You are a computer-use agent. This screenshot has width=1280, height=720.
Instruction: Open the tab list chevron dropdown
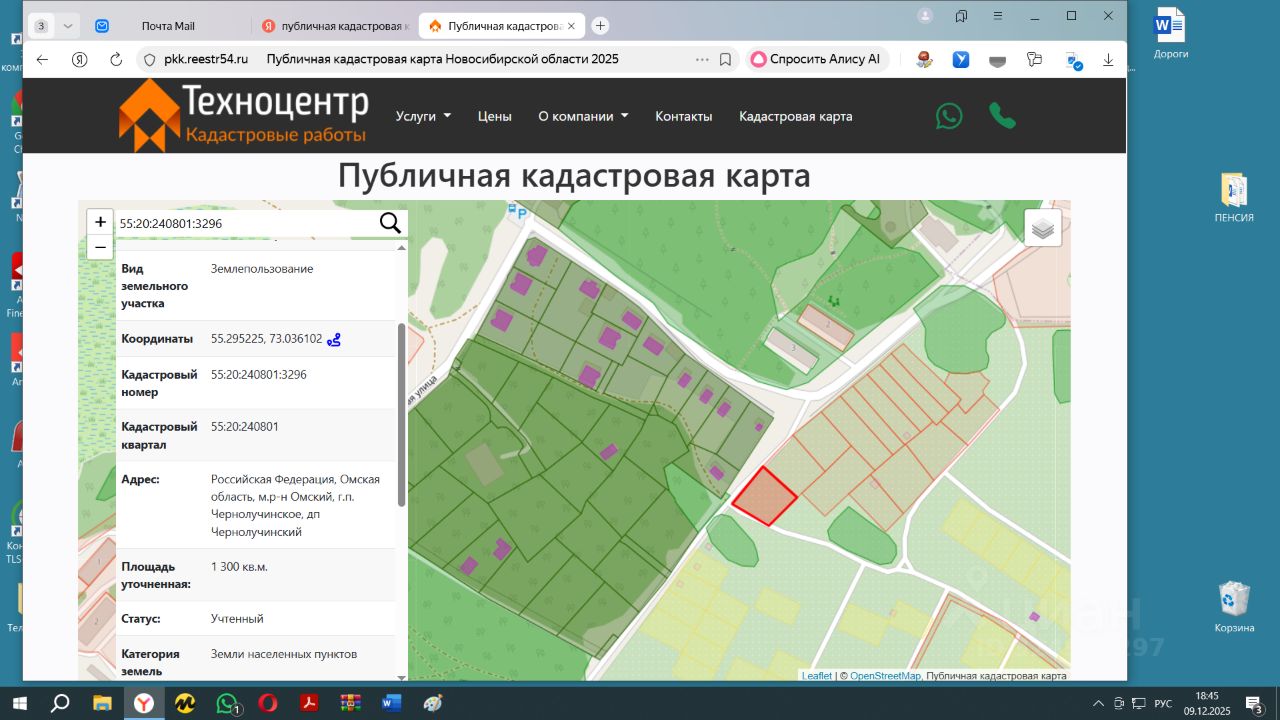pos(67,26)
